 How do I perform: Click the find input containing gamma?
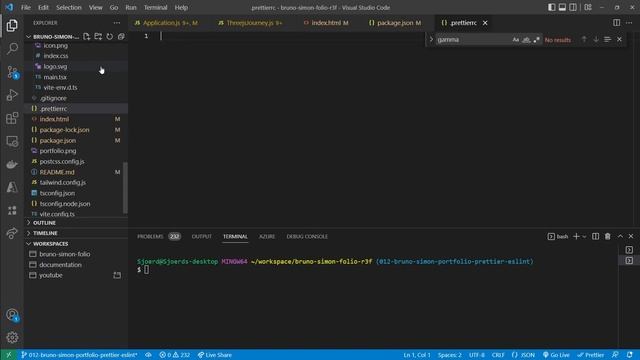[473, 40]
